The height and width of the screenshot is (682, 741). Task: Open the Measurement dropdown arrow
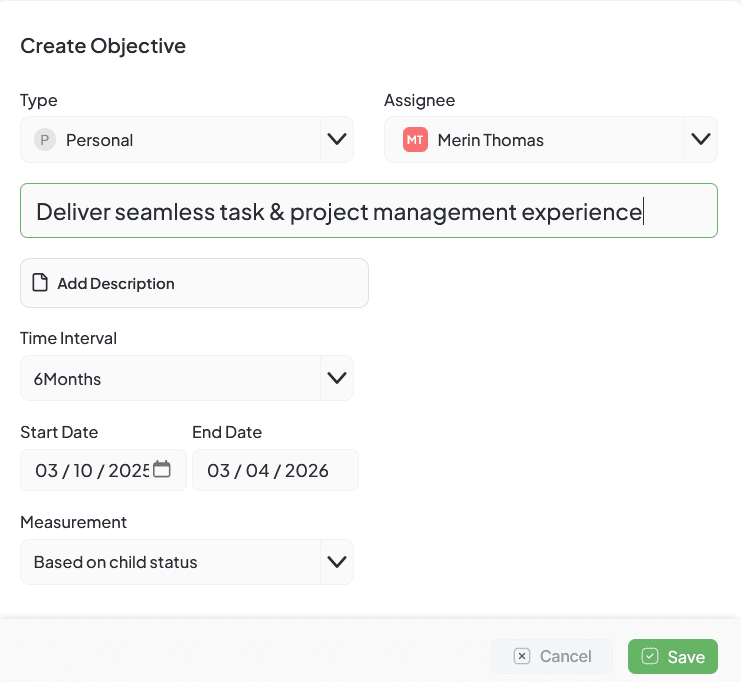(x=337, y=562)
